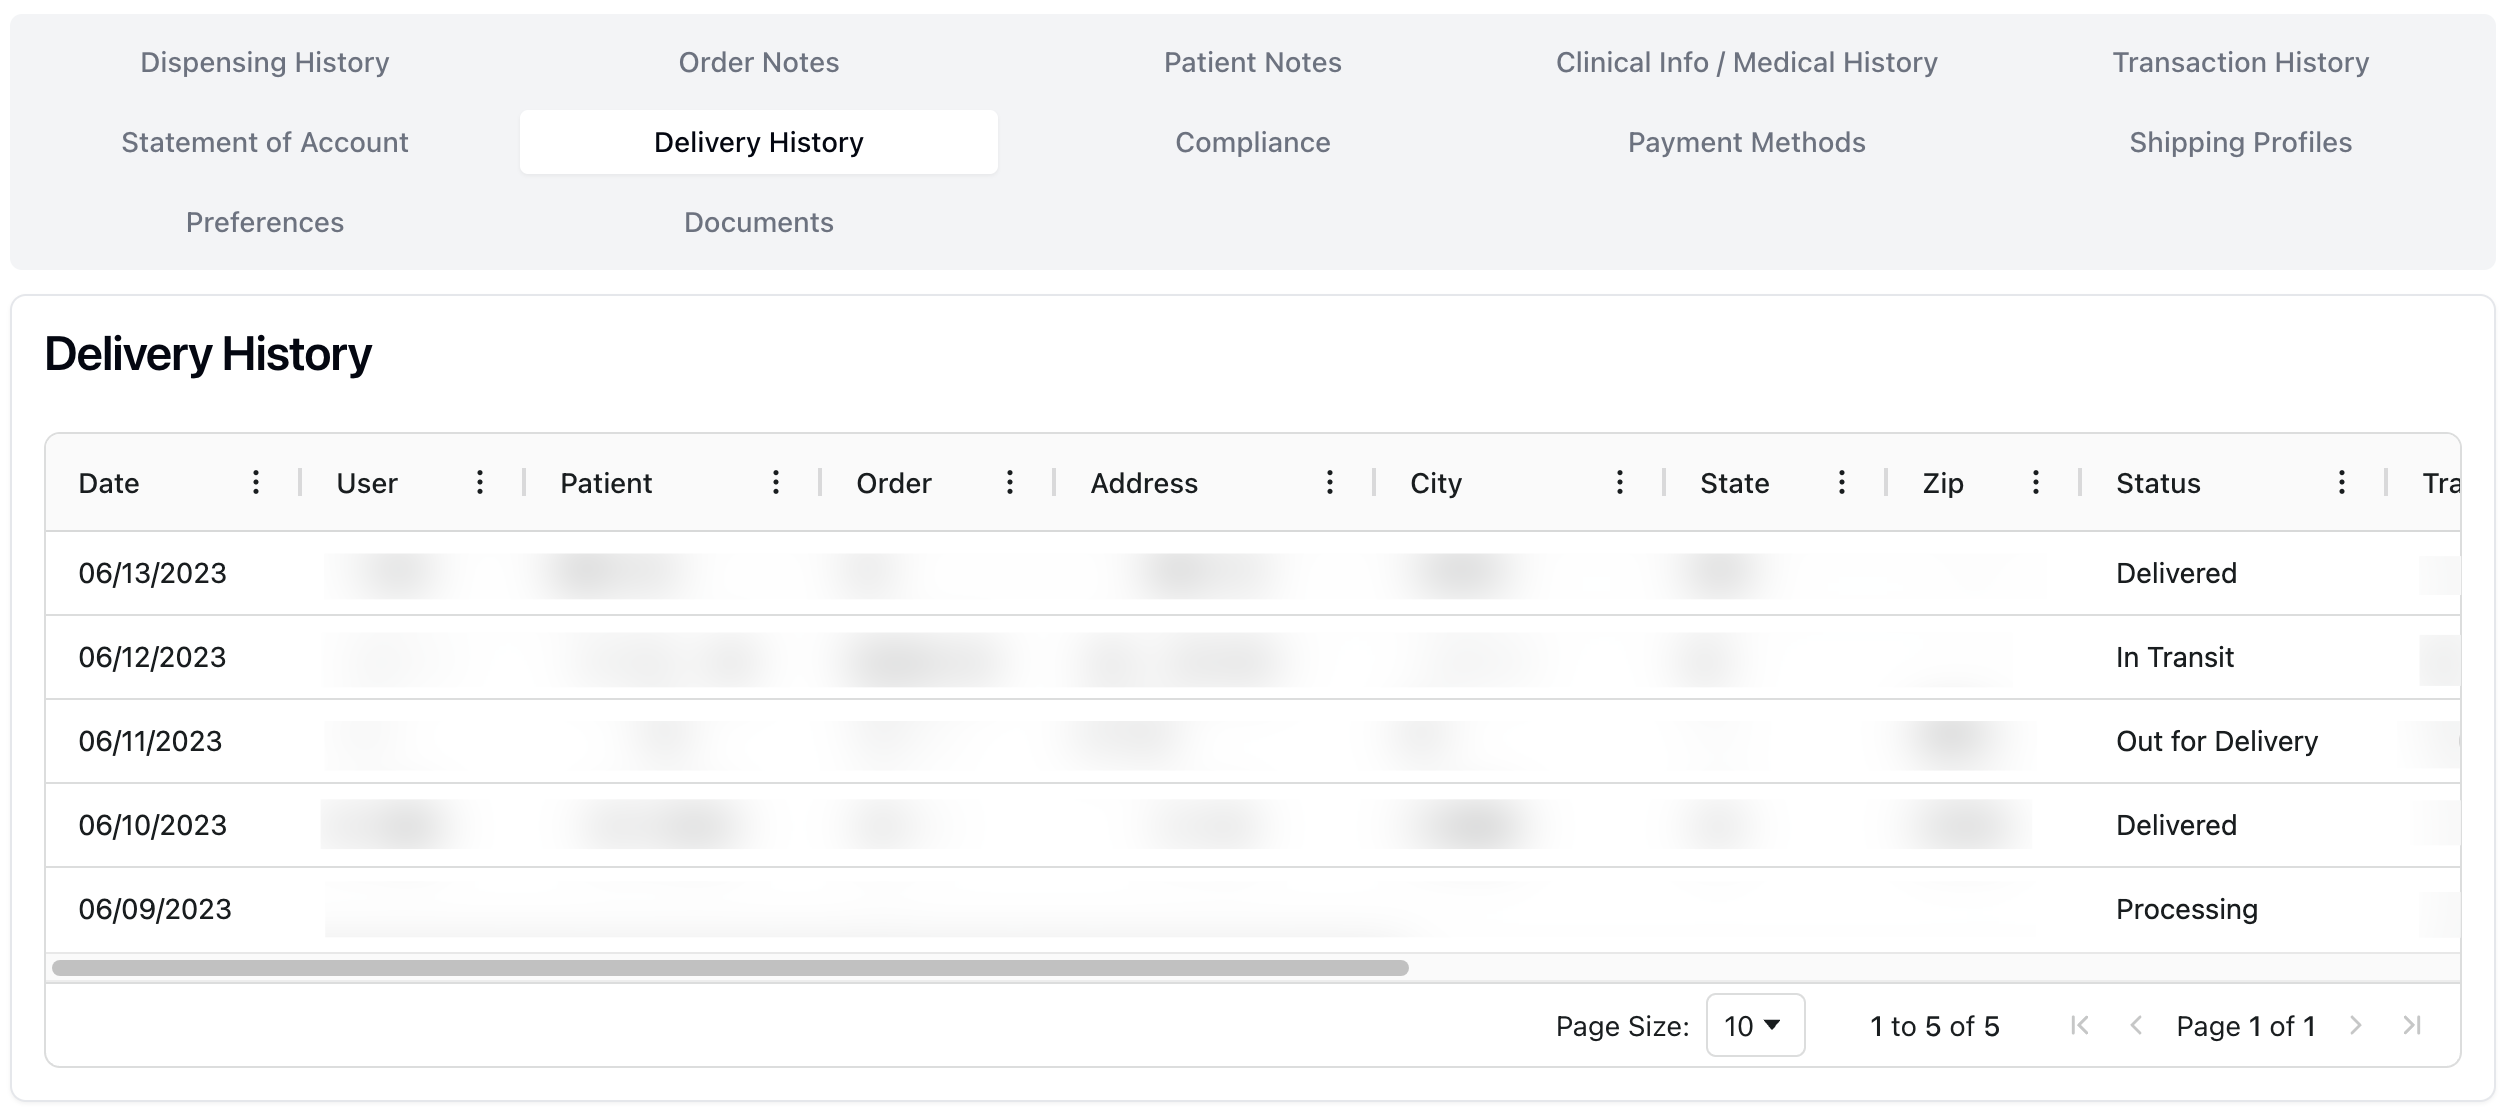
Task: View the Shipping Profiles section
Action: point(2241,142)
